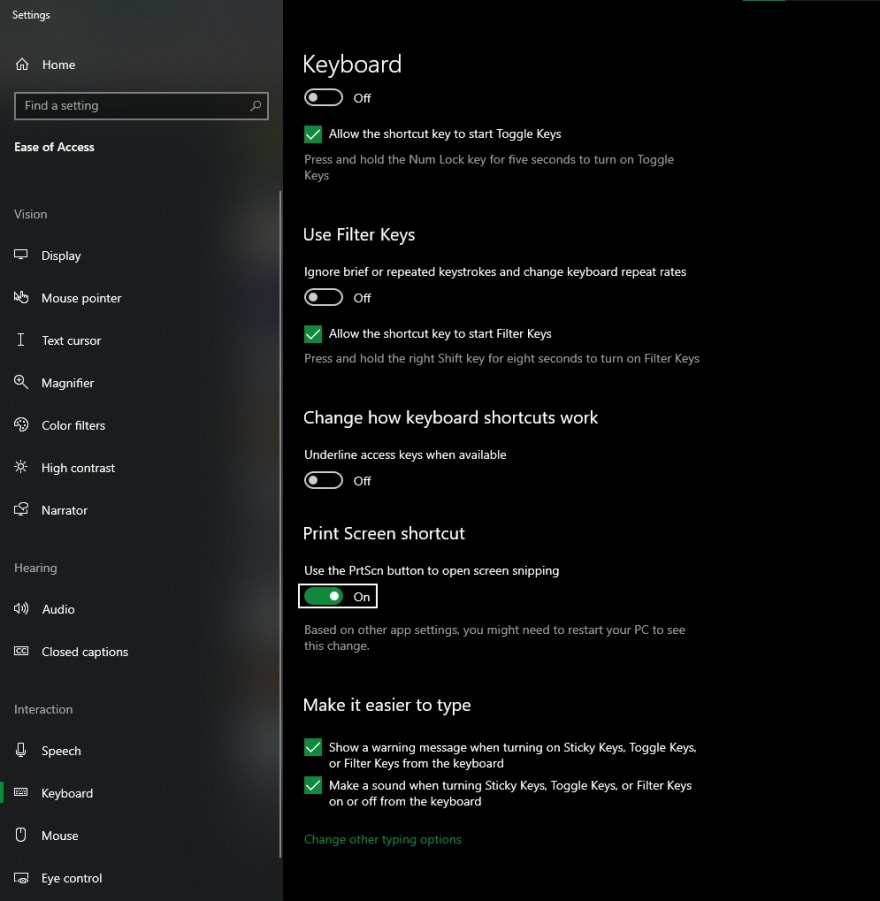Click the sidebar vertical scrollbar
Viewport: 880px width, 901px height.
[x=280, y=524]
